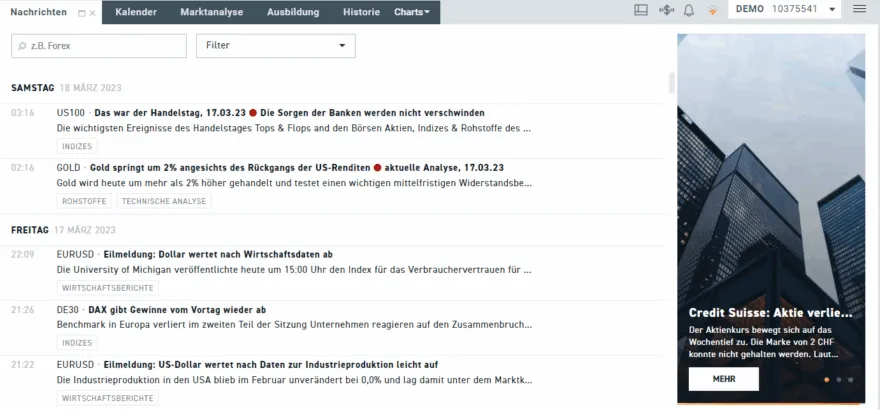The width and height of the screenshot is (880, 410).
Task: Click the account number 10375541
Action: (x=795, y=9)
